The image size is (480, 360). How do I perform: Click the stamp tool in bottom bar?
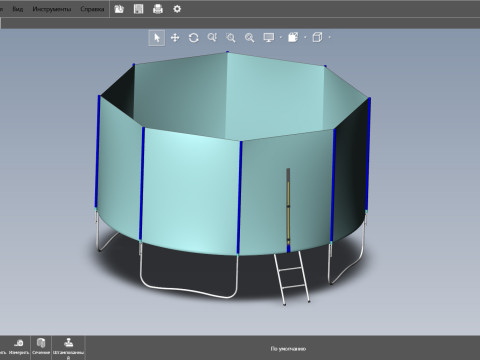pyautogui.click(x=68, y=348)
